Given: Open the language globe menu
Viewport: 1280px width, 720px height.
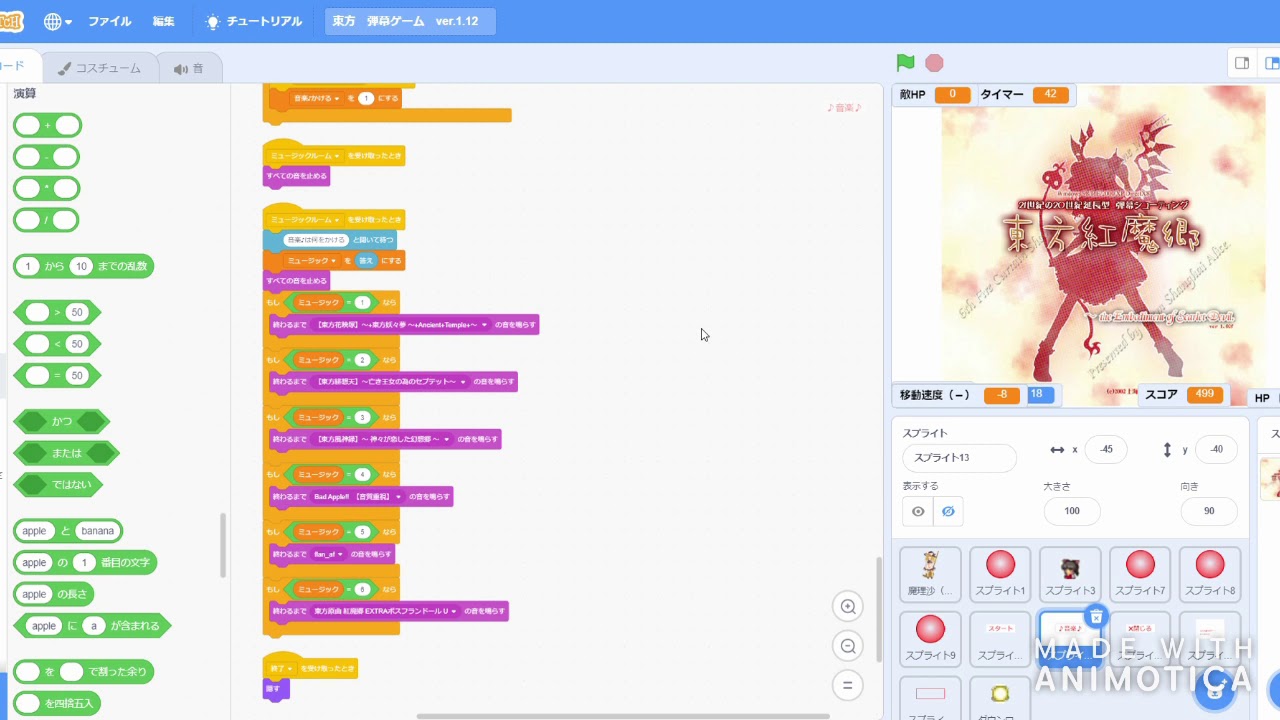Looking at the screenshot, I should pyautogui.click(x=58, y=21).
